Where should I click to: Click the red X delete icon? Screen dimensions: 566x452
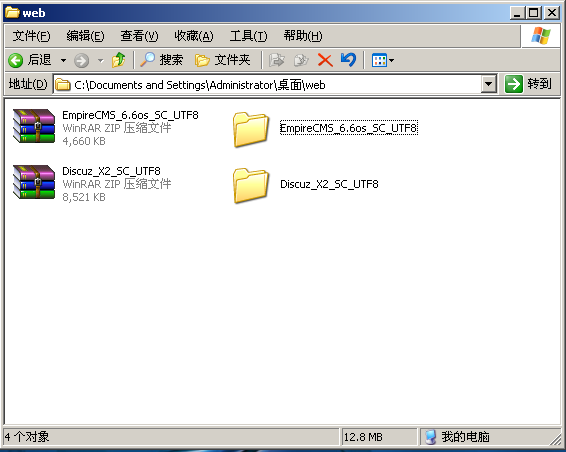(325, 60)
